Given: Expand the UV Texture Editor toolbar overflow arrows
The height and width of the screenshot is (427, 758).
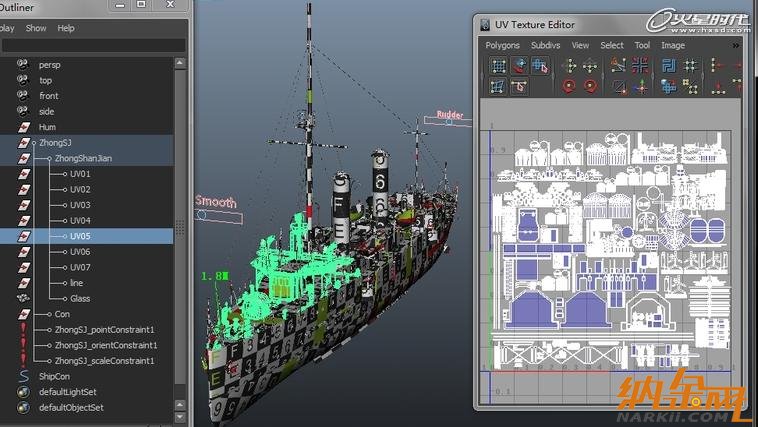Looking at the screenshot, I should pos(736,45).
